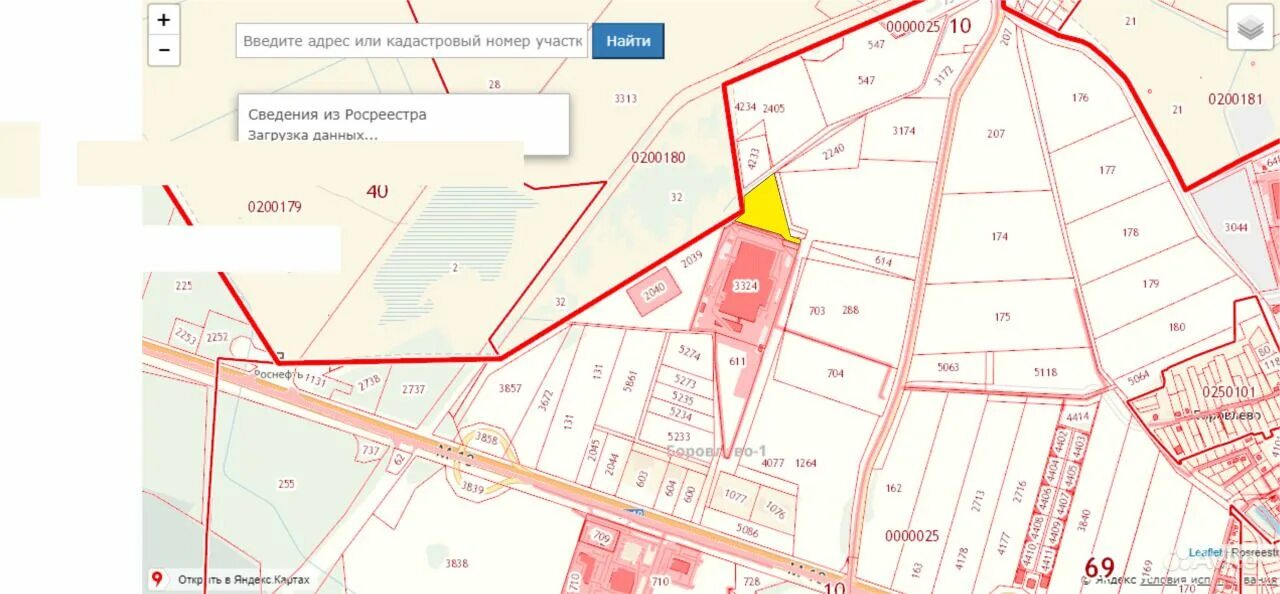Click land parcel 704
This screenshot has width=1280, height=594.
834,374
